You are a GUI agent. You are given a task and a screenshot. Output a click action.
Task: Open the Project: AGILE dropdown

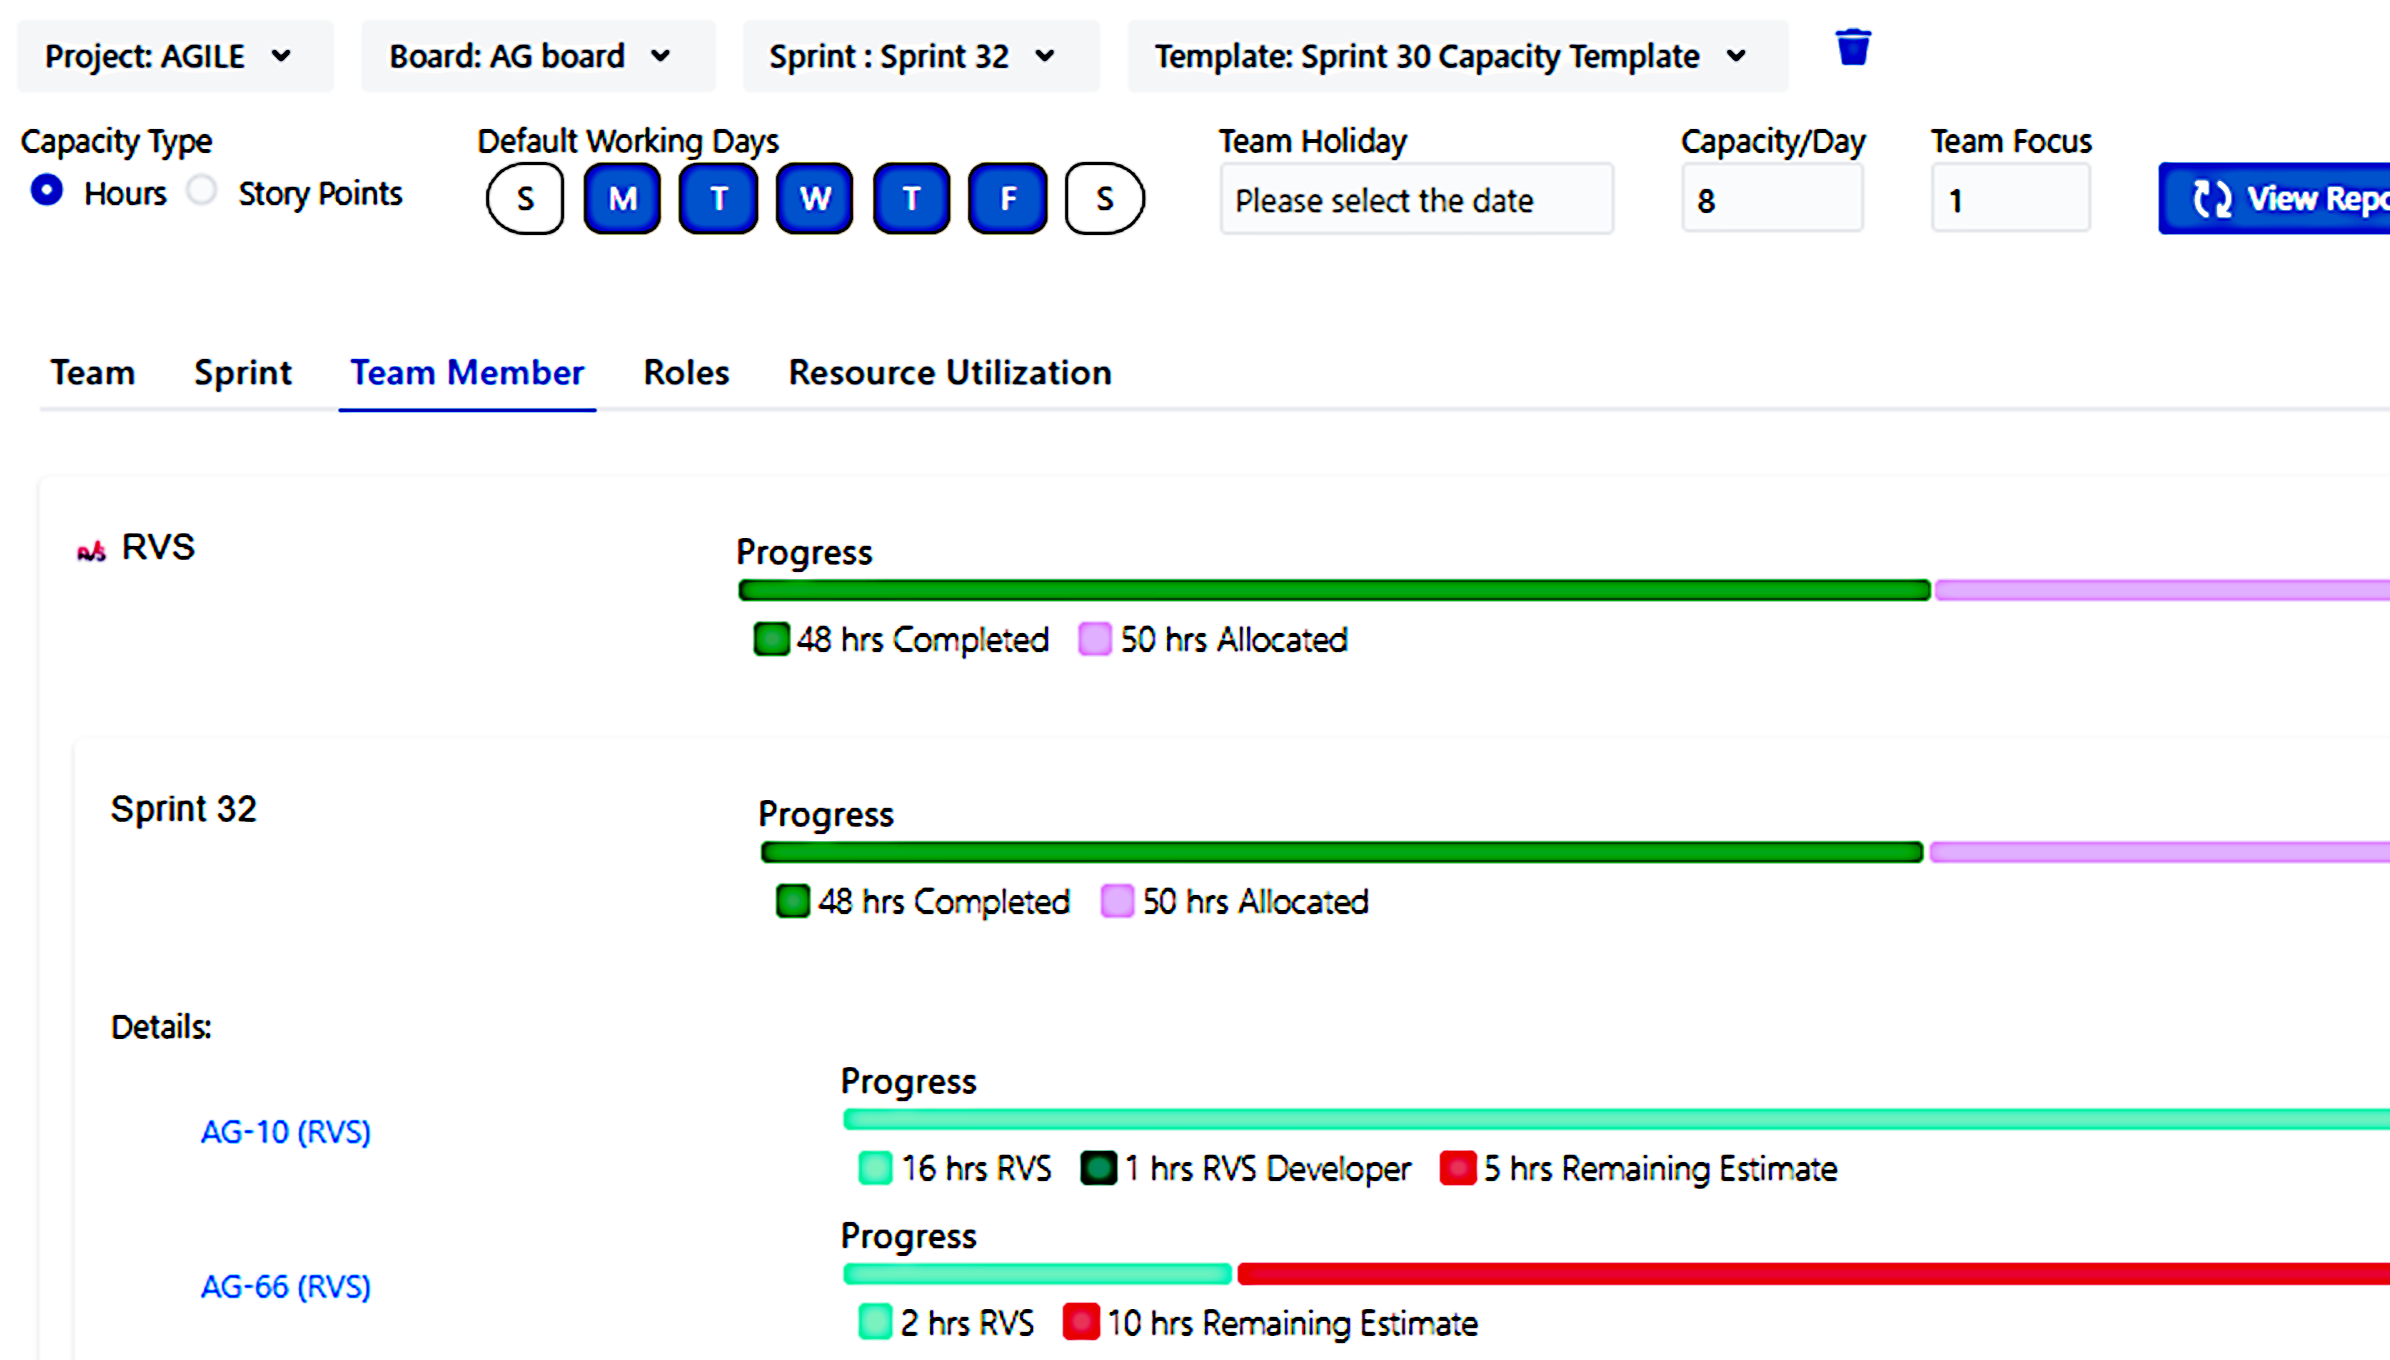pyautogui.click(x=170, y=56)
